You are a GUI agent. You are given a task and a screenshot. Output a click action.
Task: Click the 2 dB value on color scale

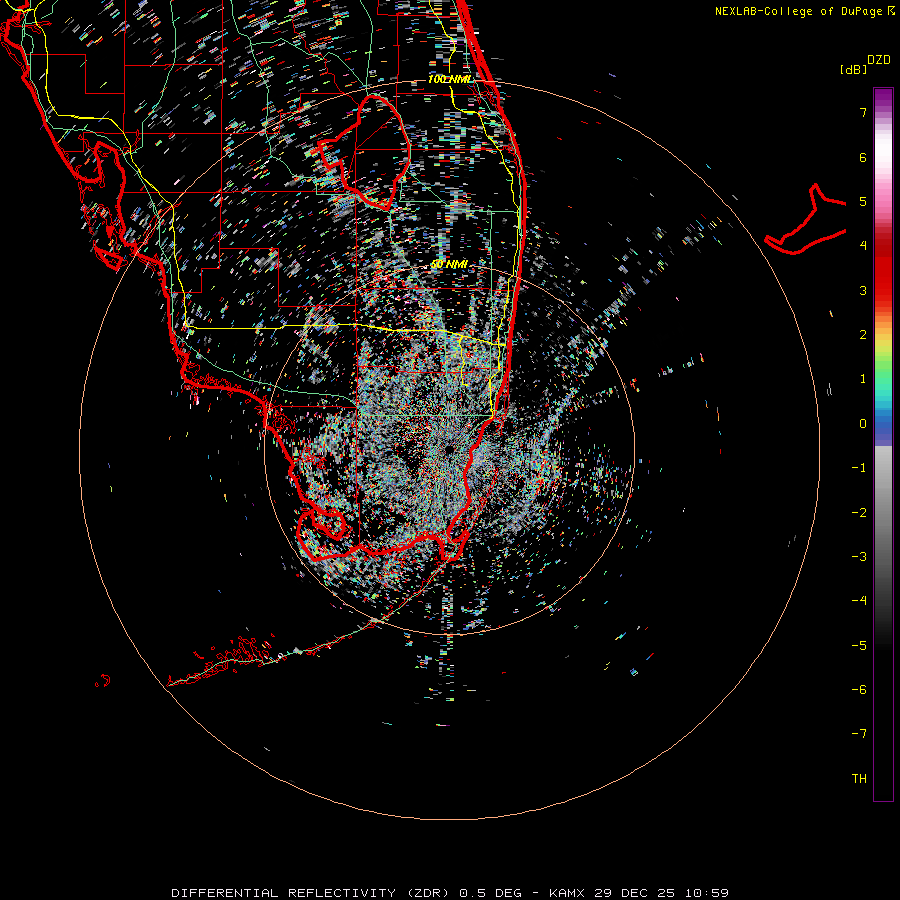point(863,335)
